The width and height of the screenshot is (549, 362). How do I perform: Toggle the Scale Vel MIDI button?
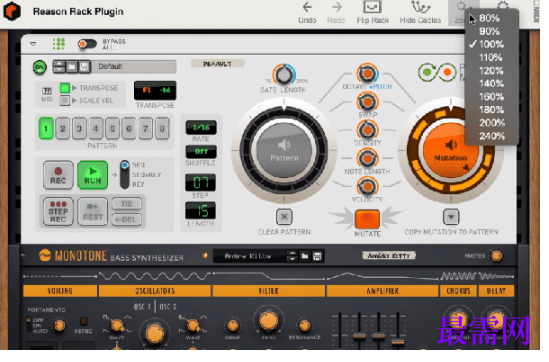tap(65, 101)
